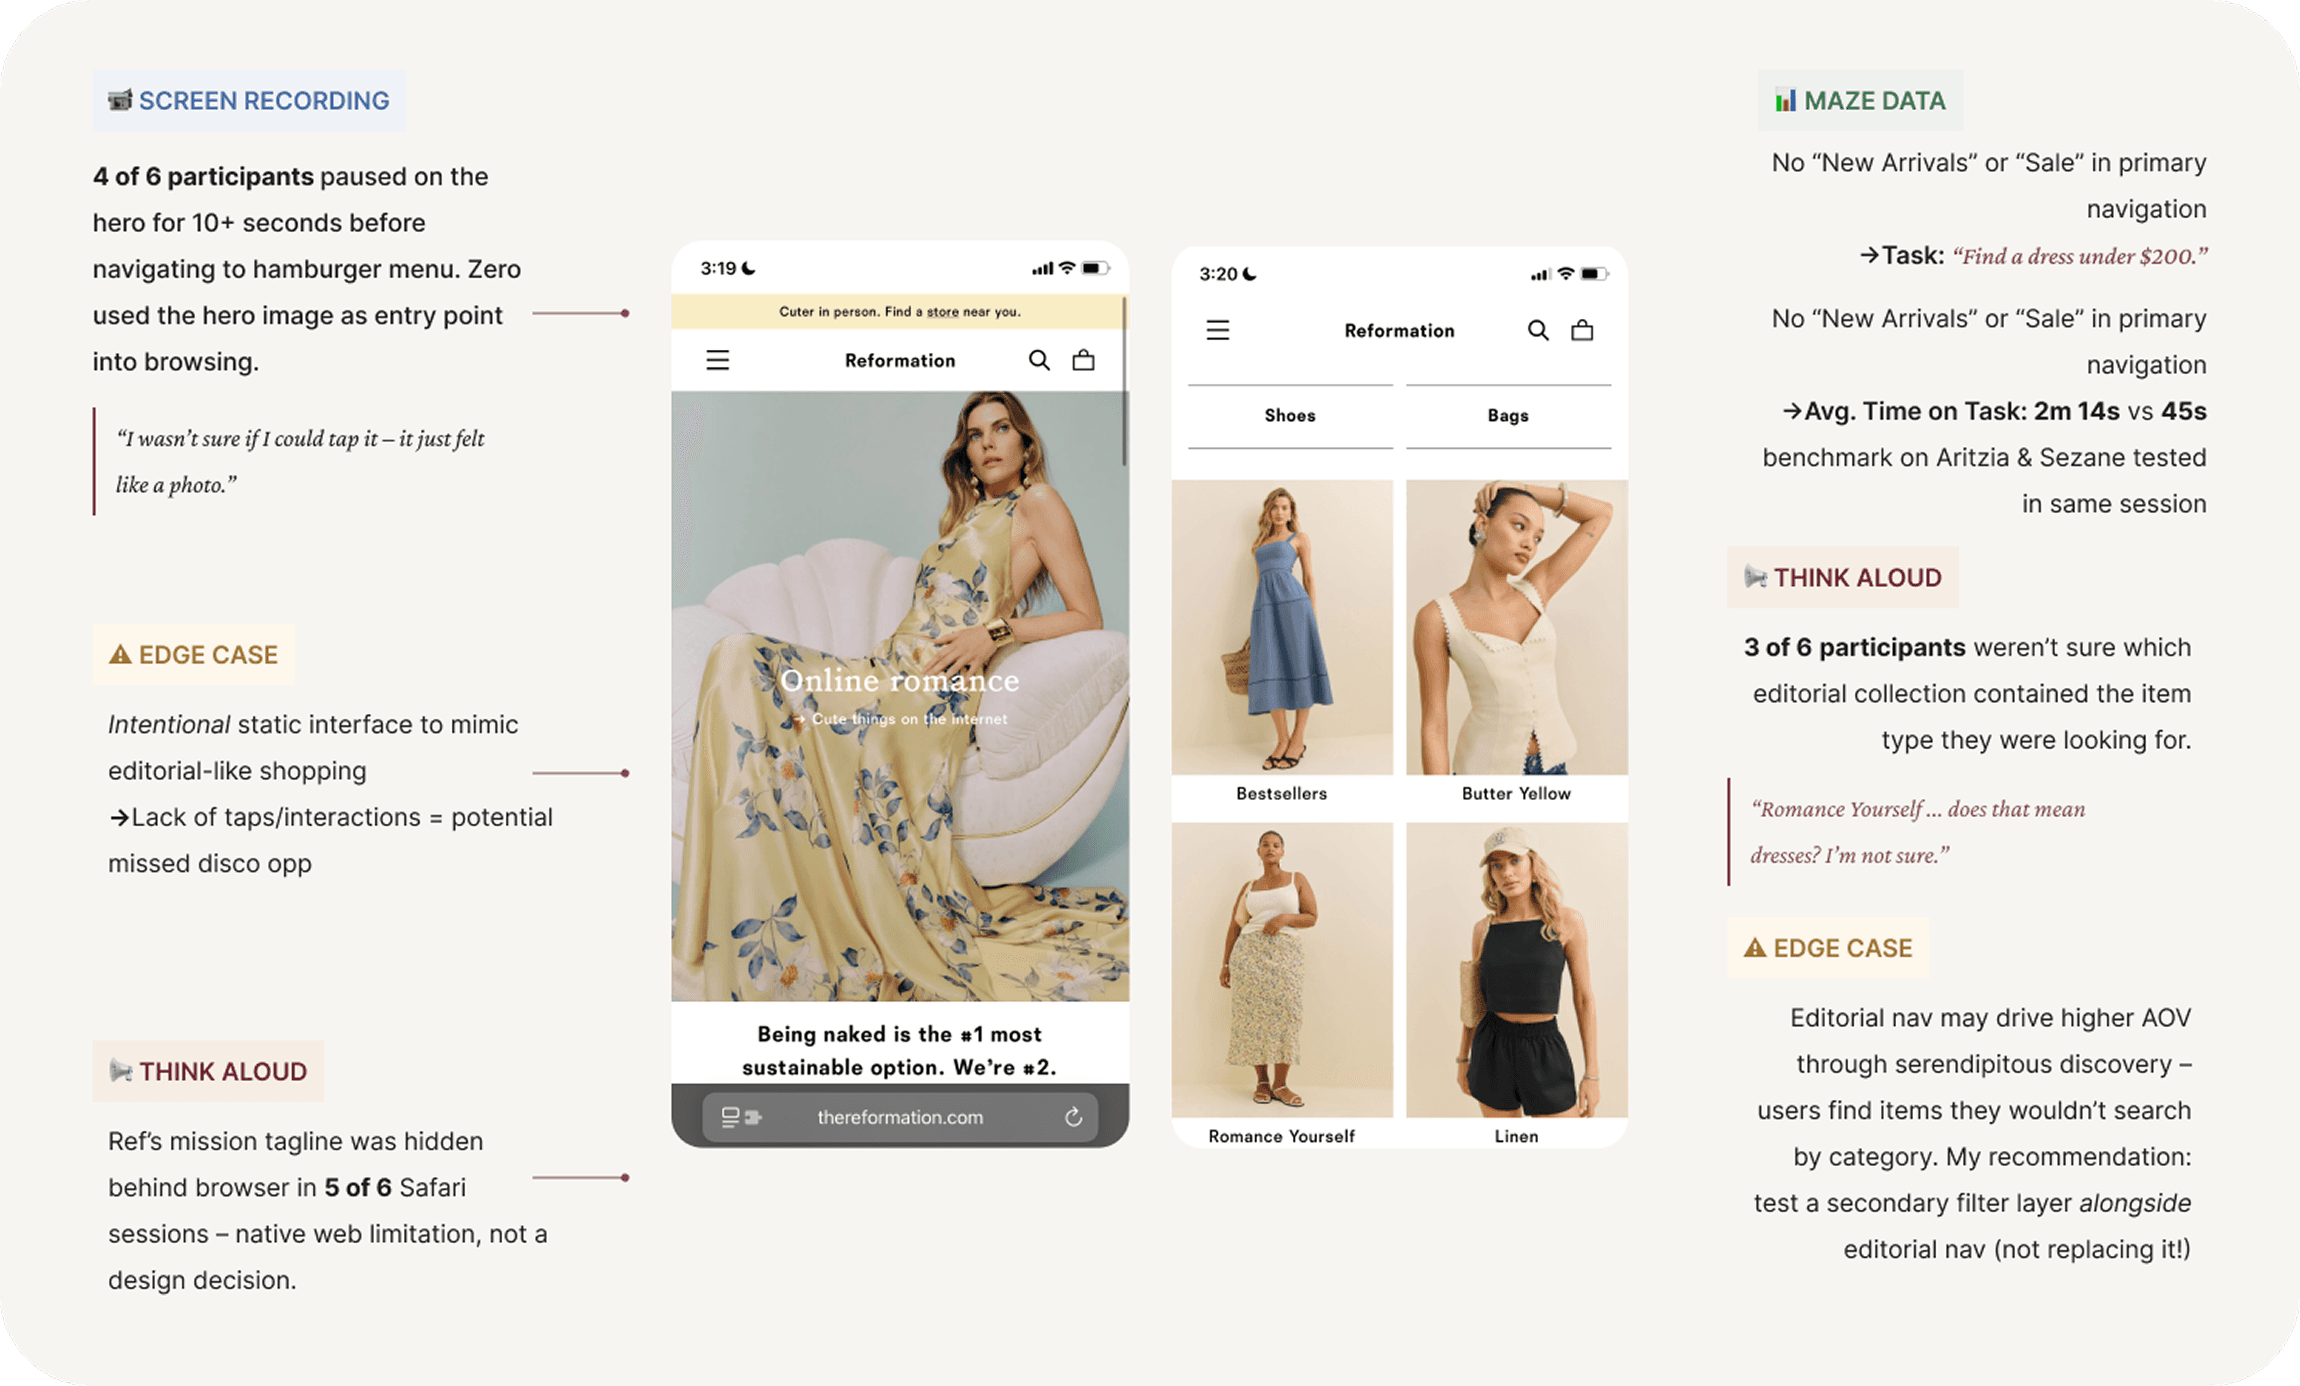Click thereformation.com address field
The width and height of the screenshot is (2300, 1386).
(899, 1117)
